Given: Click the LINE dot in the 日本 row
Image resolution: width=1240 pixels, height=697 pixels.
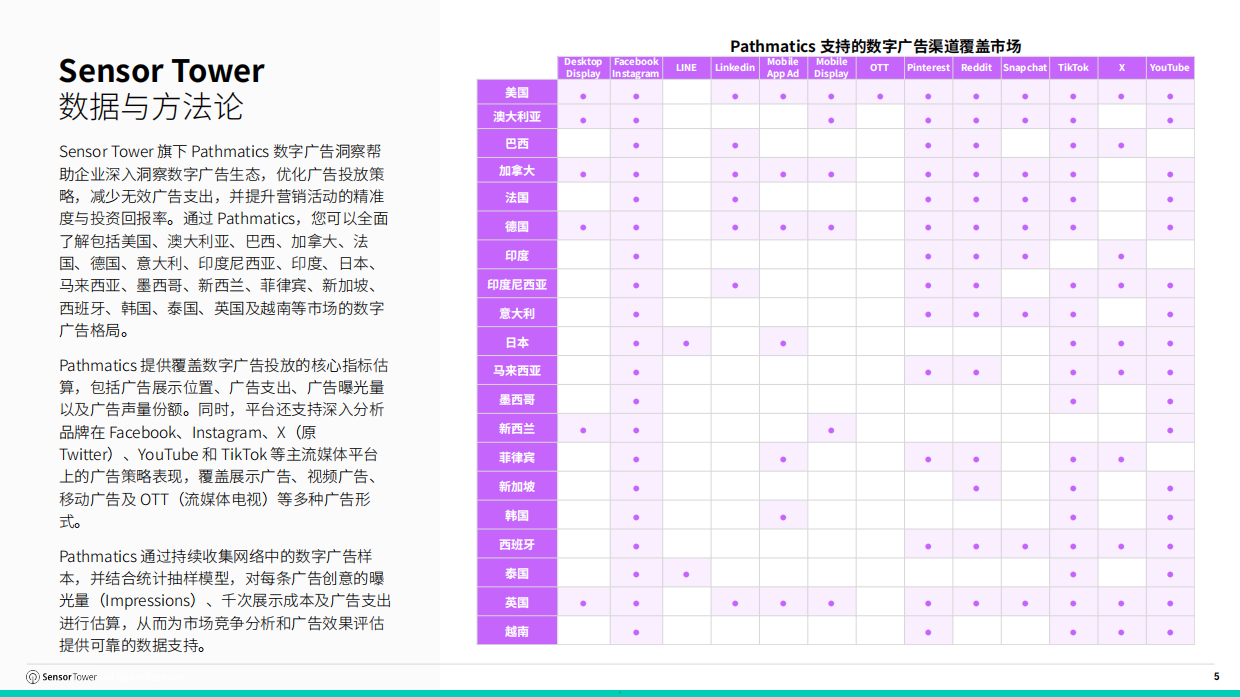Looking at the screenshot, I should tap(686, 343).
